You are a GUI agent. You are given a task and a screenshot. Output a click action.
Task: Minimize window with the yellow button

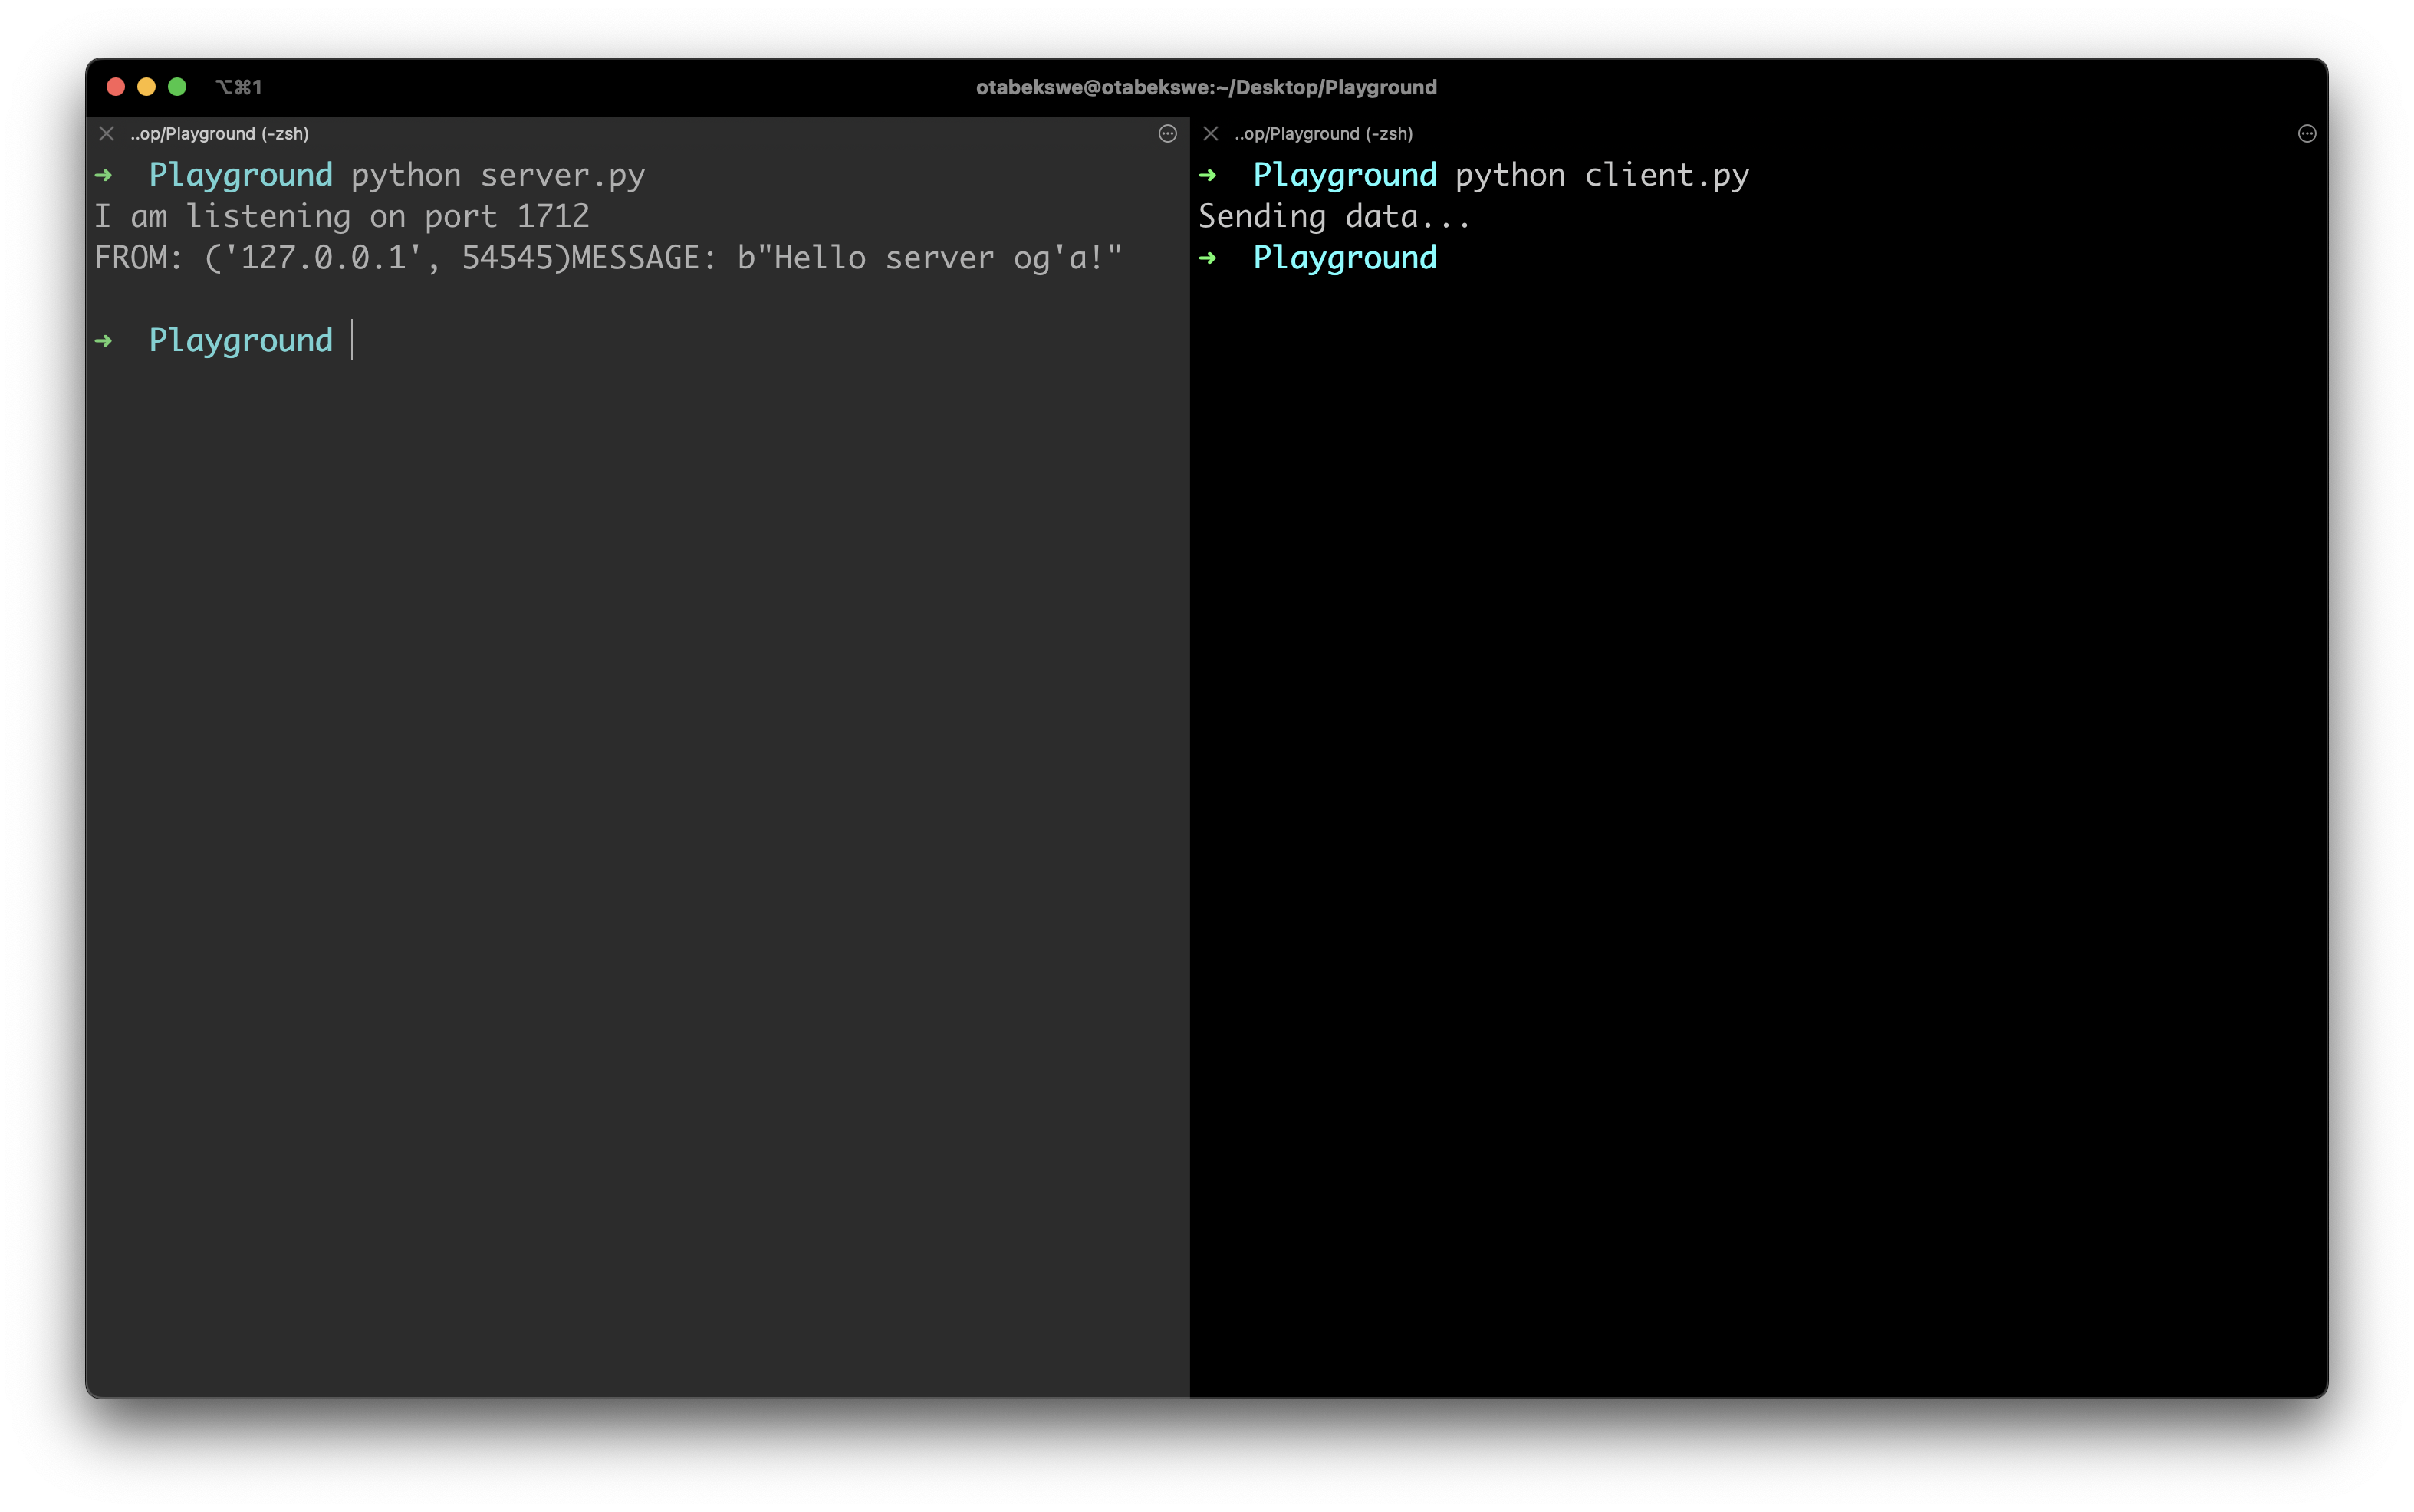click(x=146, y=87)
